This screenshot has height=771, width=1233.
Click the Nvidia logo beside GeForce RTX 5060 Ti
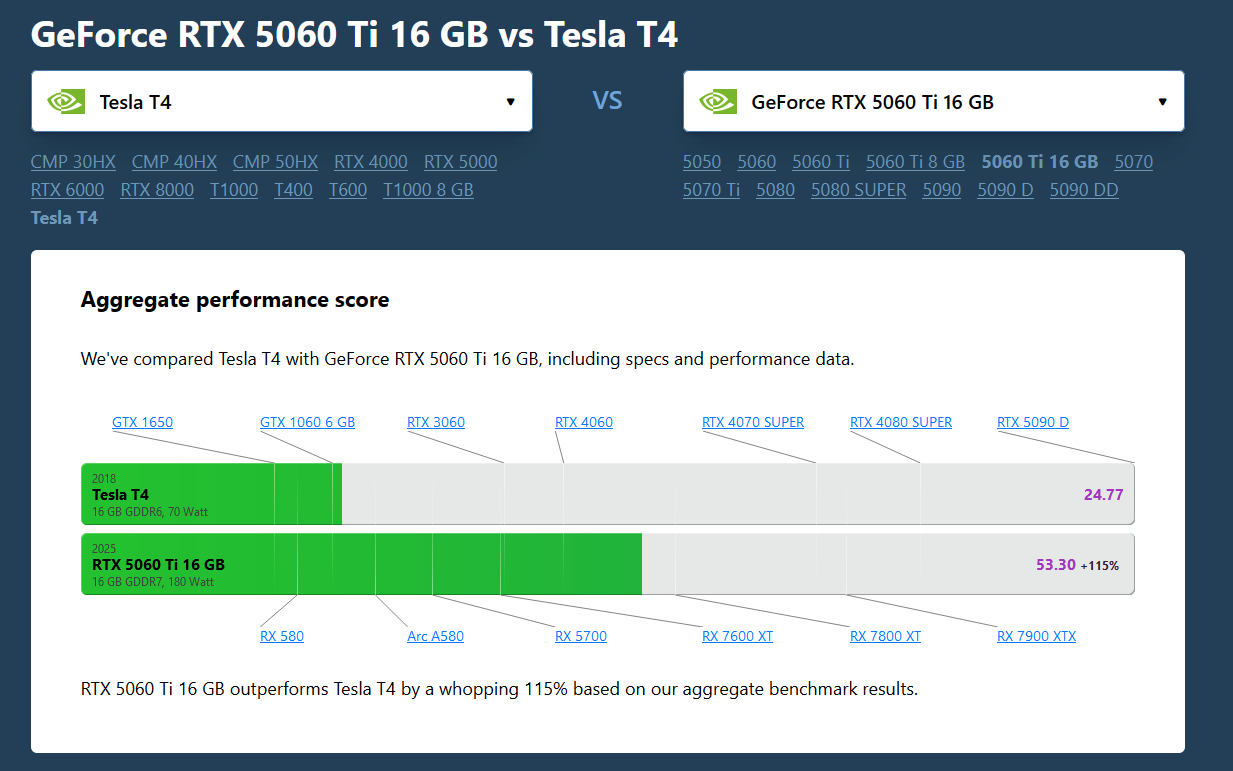coord(718,101)
